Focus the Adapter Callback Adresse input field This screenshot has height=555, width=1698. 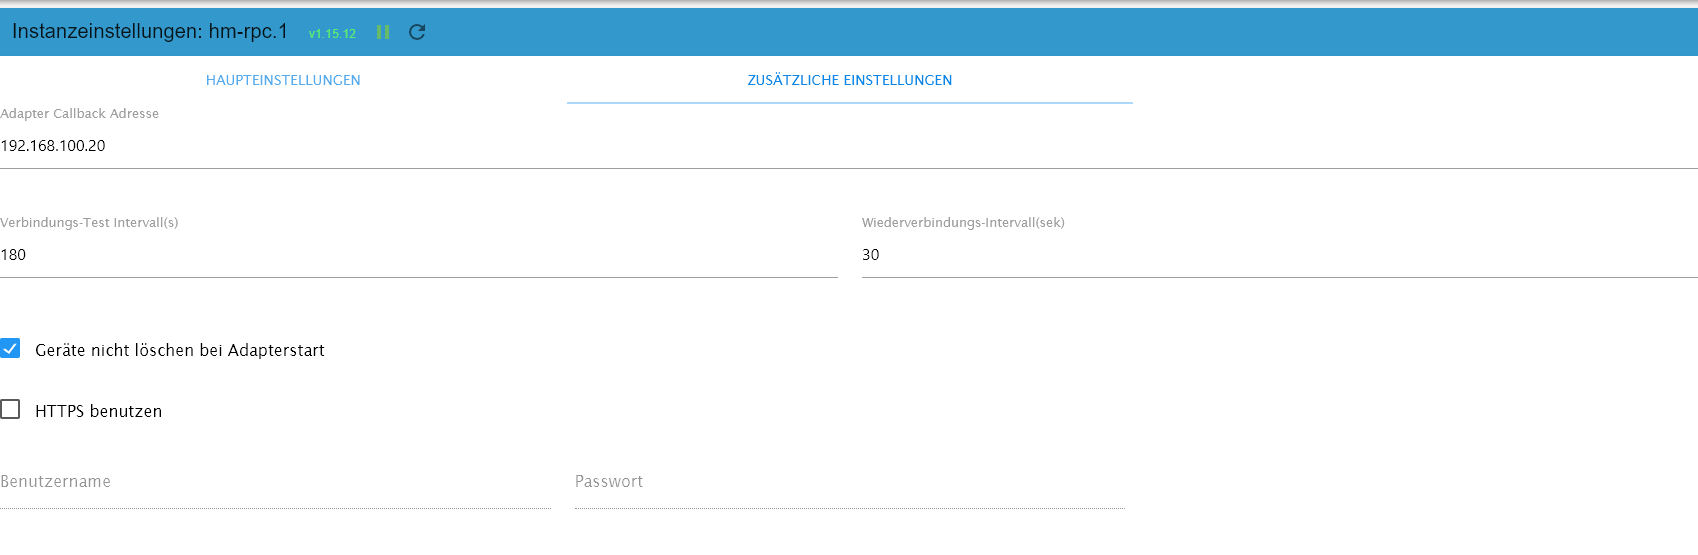pyautogui.click(x=849, y=146)
